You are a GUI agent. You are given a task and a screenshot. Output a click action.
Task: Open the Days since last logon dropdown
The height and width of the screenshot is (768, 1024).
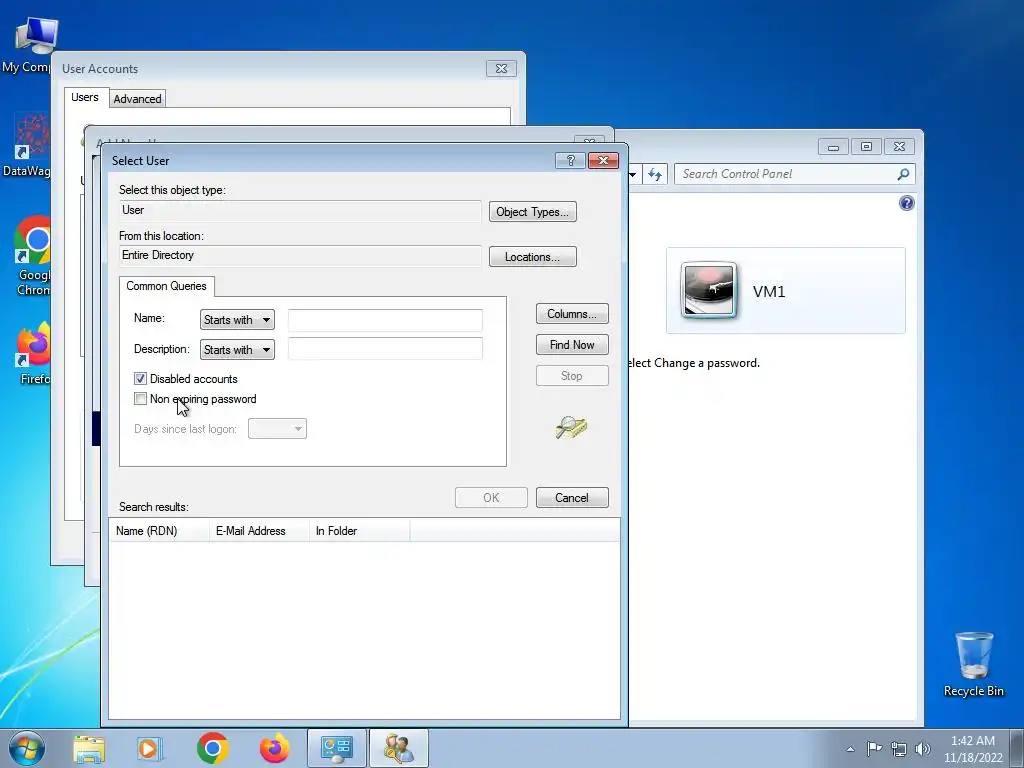[x=278, y=429]
